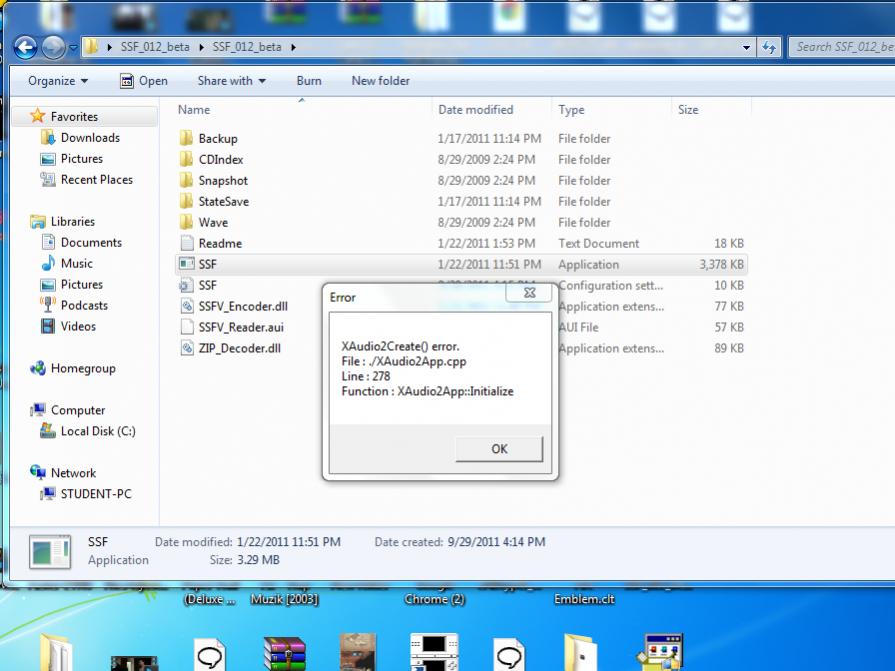Open Music library
Viewport: 895px width, 671px height.
[x=76, y=264]
